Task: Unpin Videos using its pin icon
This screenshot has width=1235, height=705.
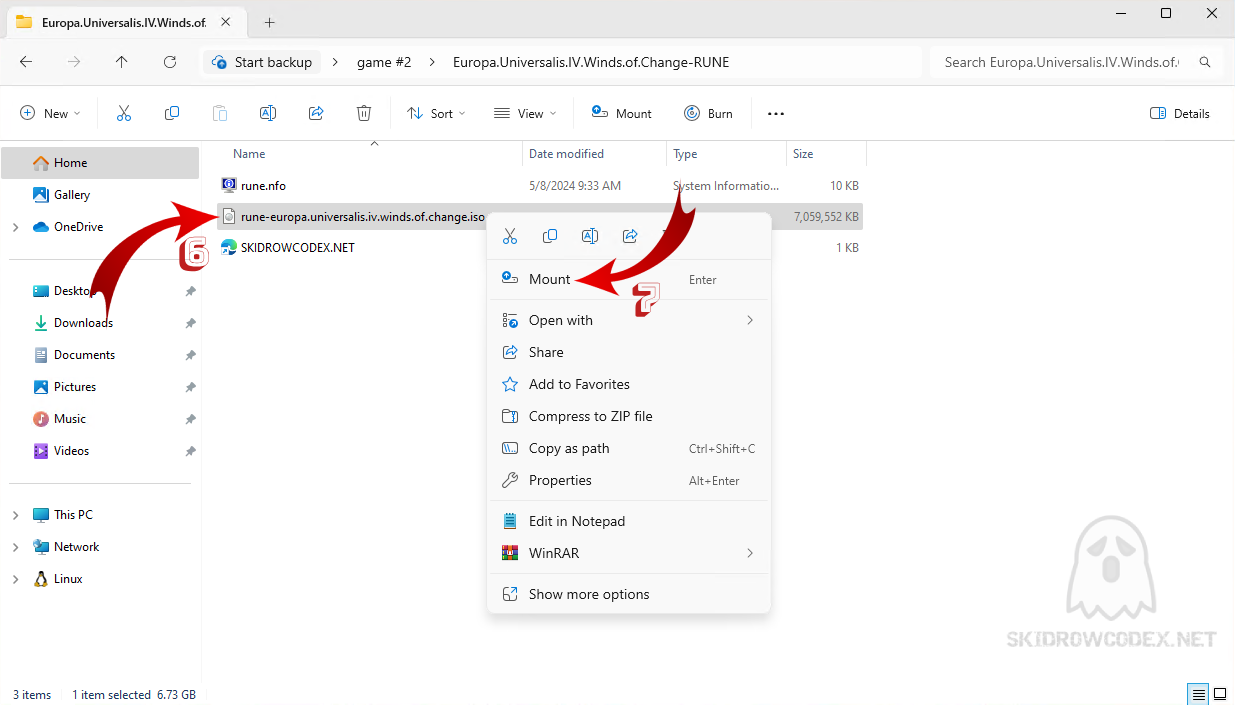Action: tap(190, 451)
